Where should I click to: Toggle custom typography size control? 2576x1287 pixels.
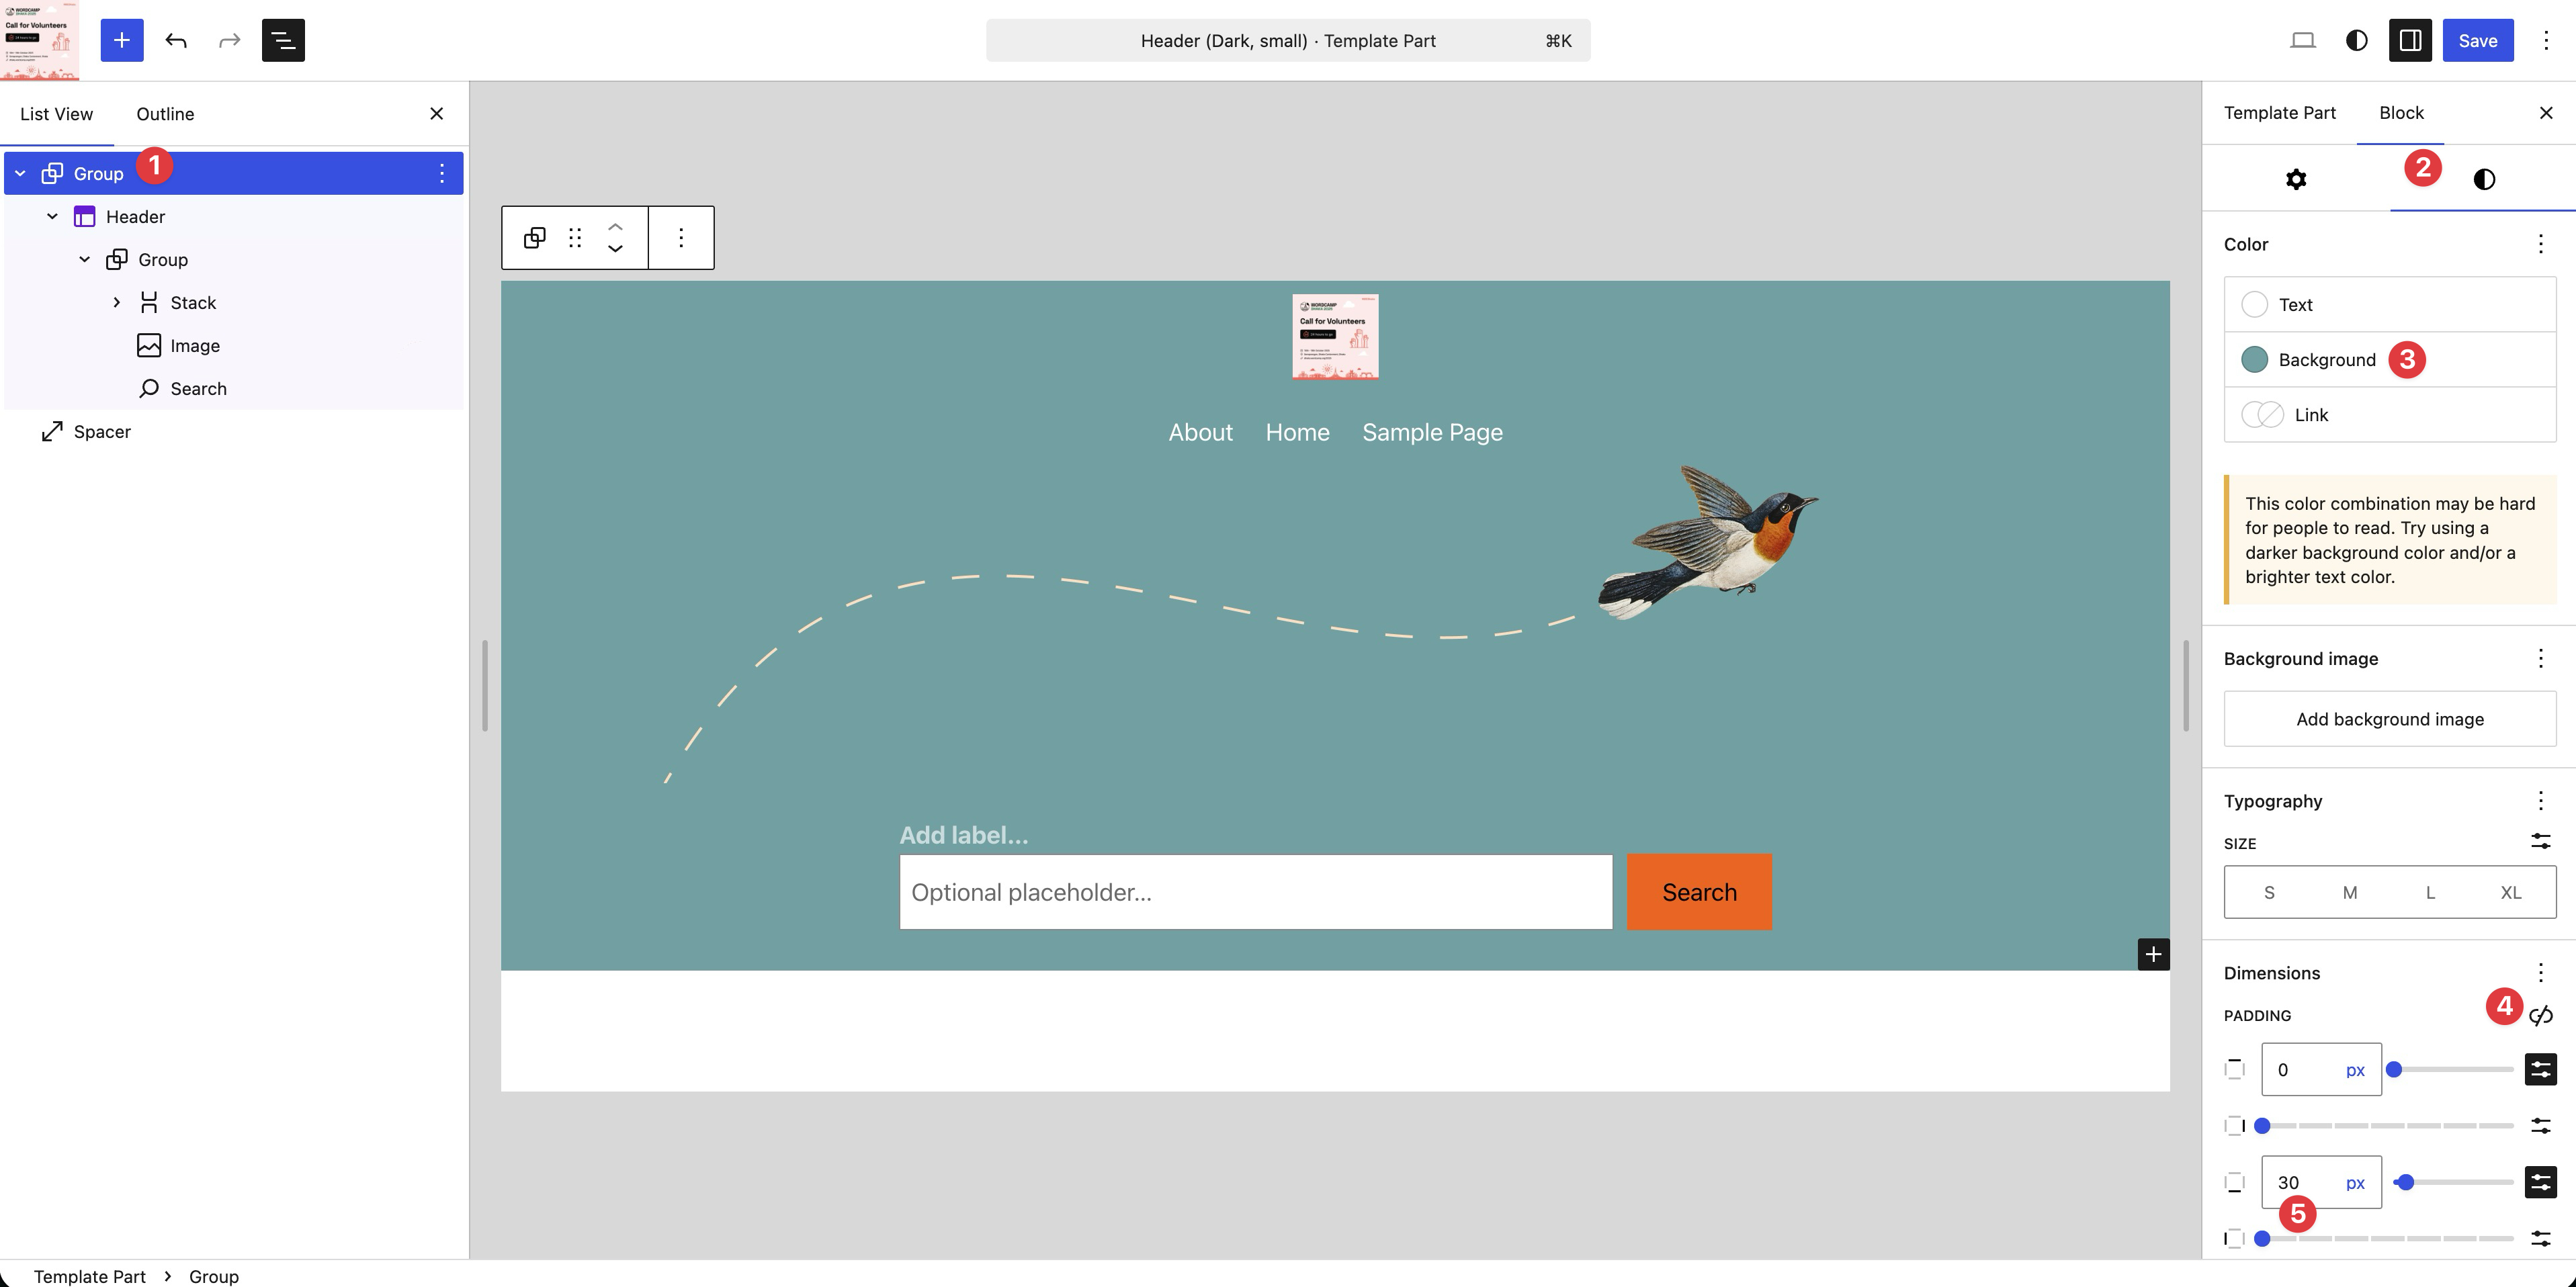2540,842
